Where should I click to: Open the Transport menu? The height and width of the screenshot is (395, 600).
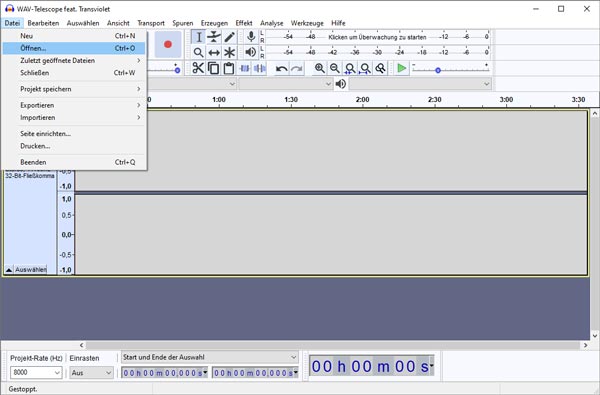(151, 23)
